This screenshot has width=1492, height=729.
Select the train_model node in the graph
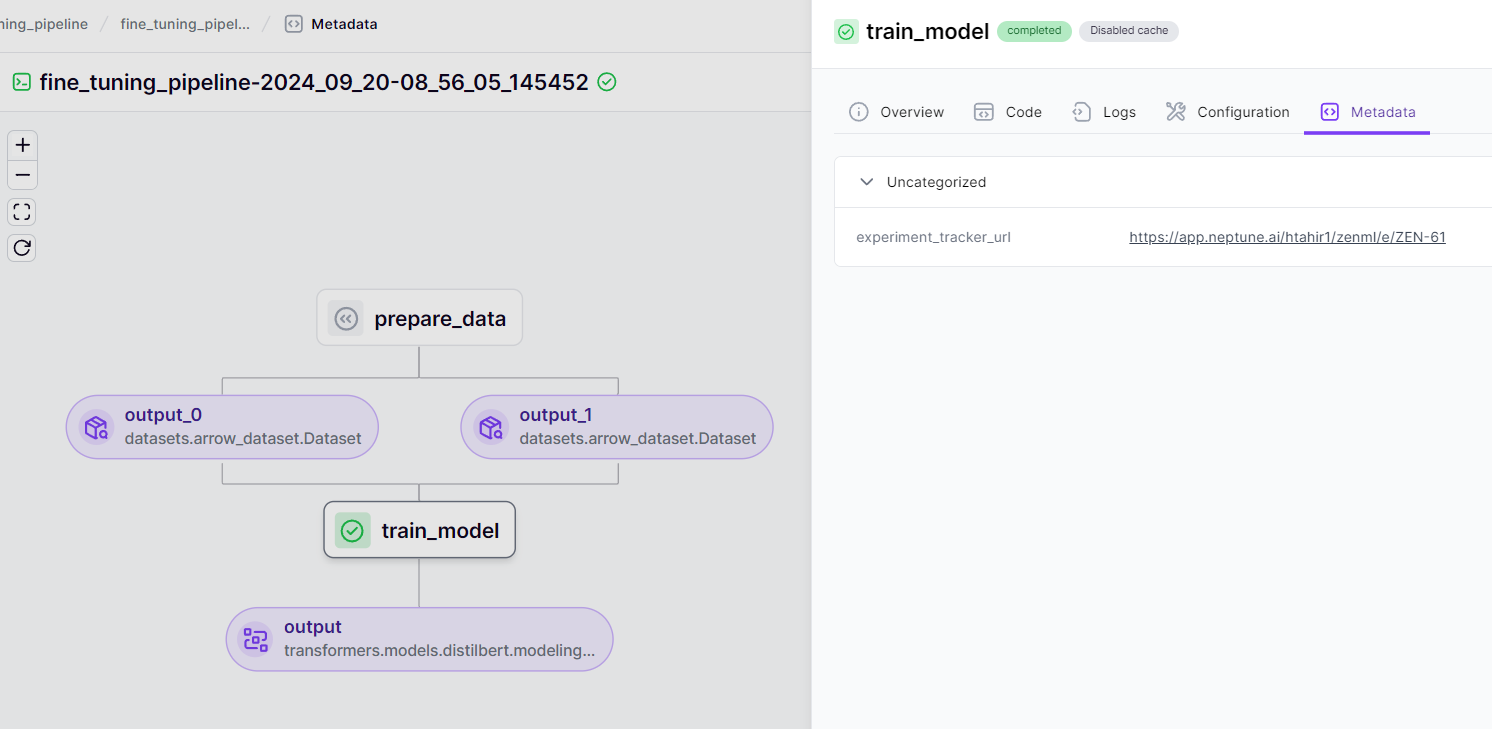[x=419, y=530]
